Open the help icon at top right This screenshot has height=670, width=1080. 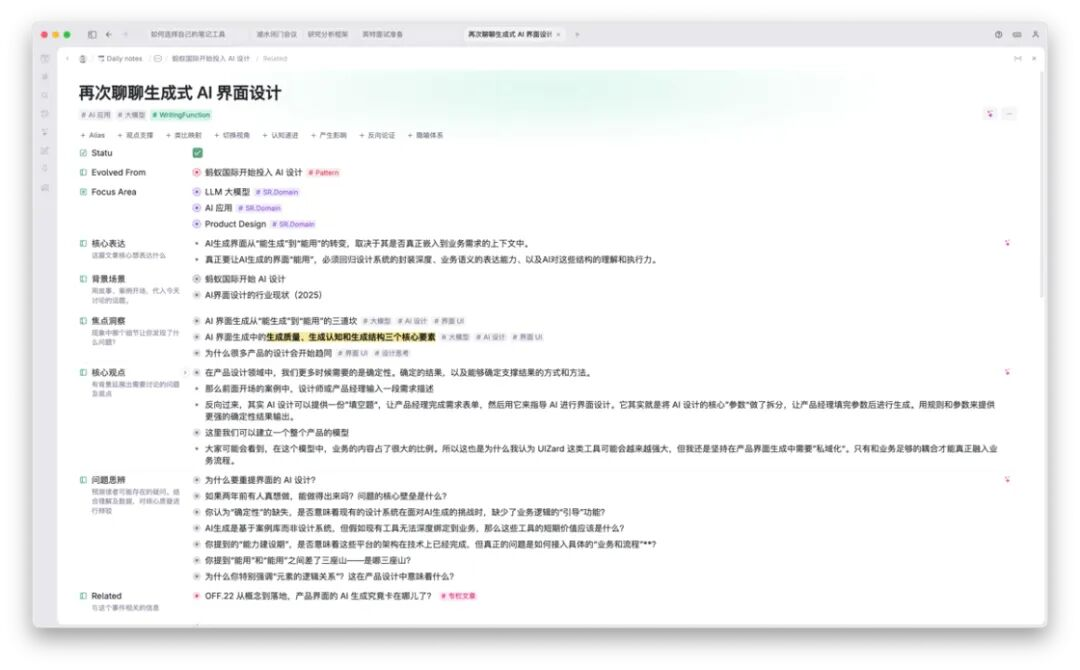998,34
